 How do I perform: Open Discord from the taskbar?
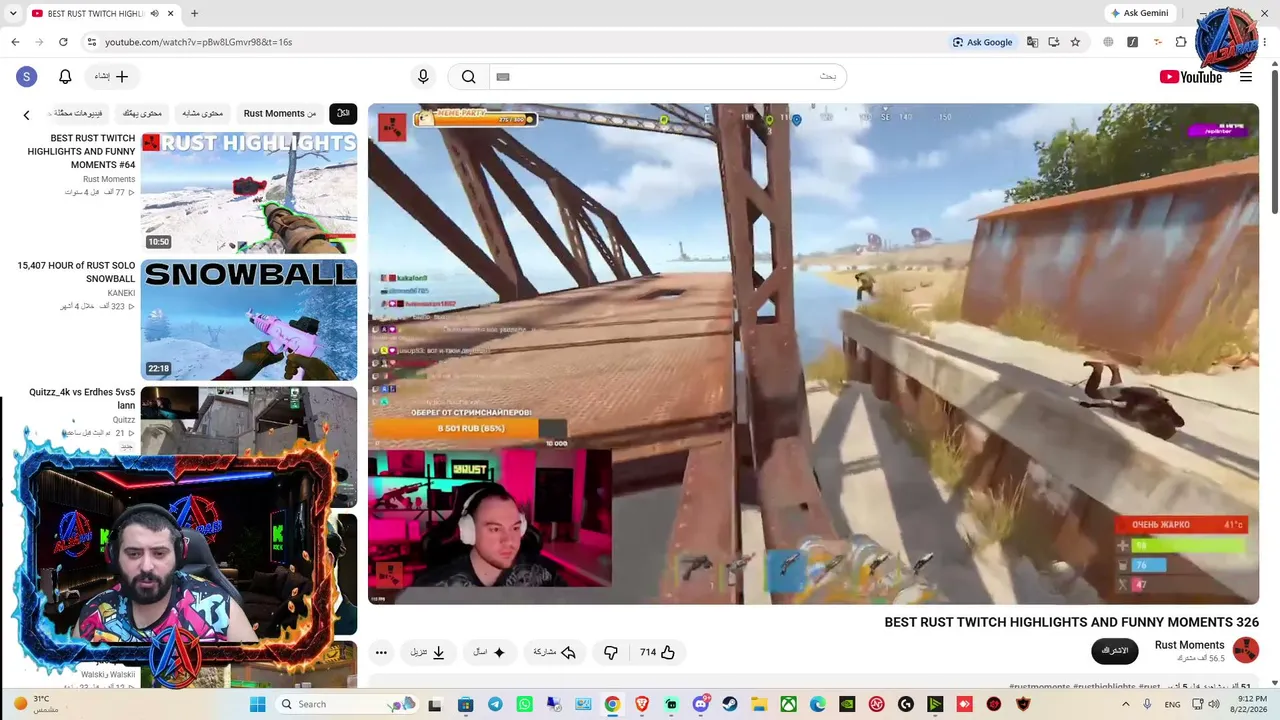tap(701, 704)
